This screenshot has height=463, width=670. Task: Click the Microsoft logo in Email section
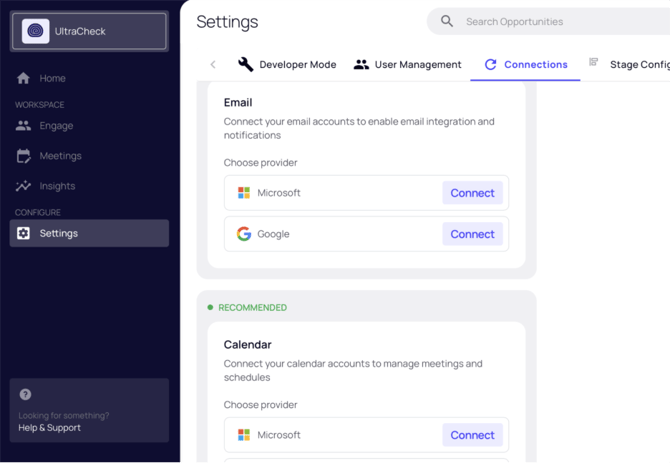(x=244, y=193)
